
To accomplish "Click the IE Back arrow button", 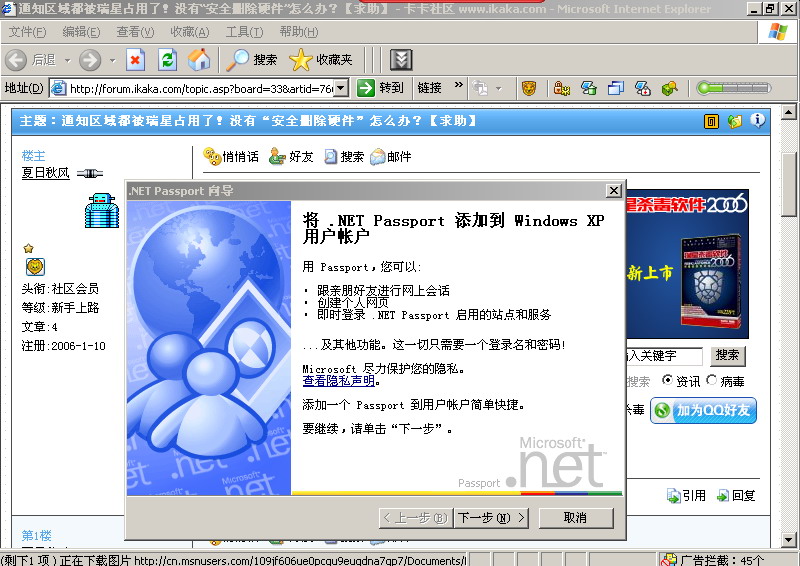I will 16,60.
